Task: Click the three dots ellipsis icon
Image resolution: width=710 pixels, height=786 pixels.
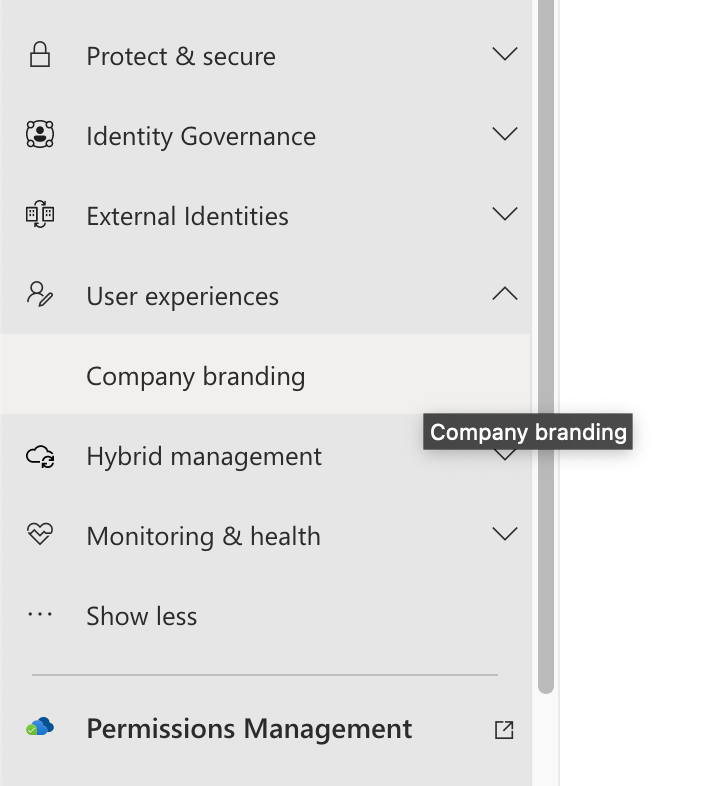Action: (40, 614)
